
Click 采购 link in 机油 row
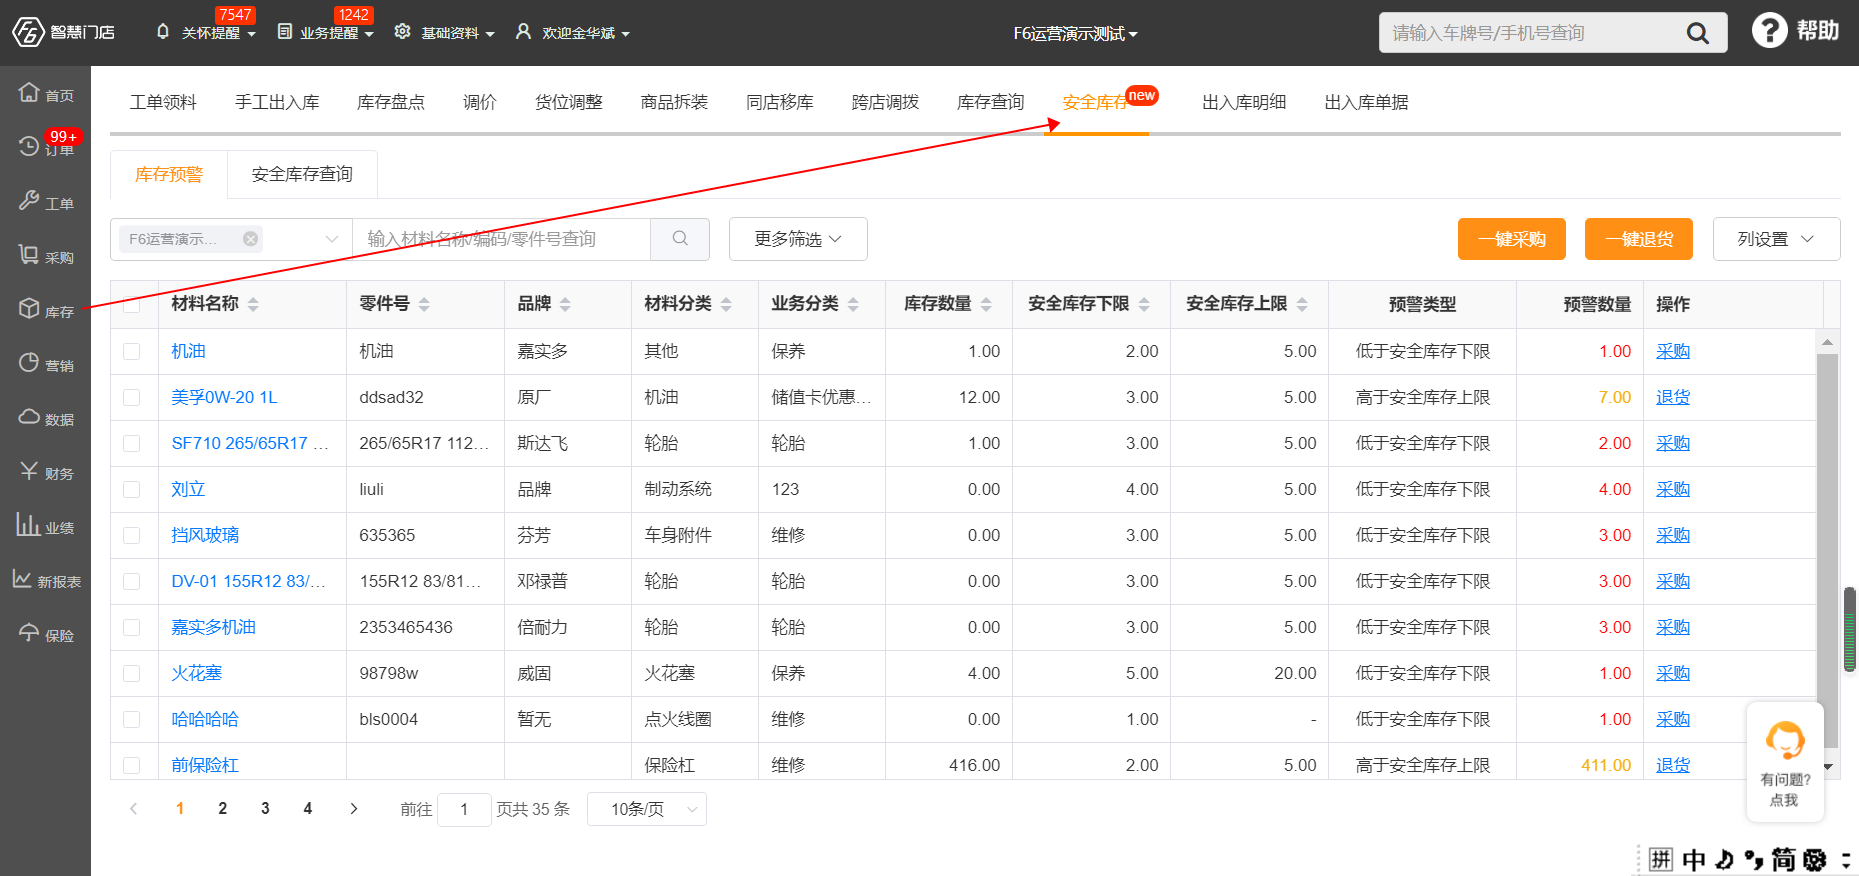(1673, 351)
